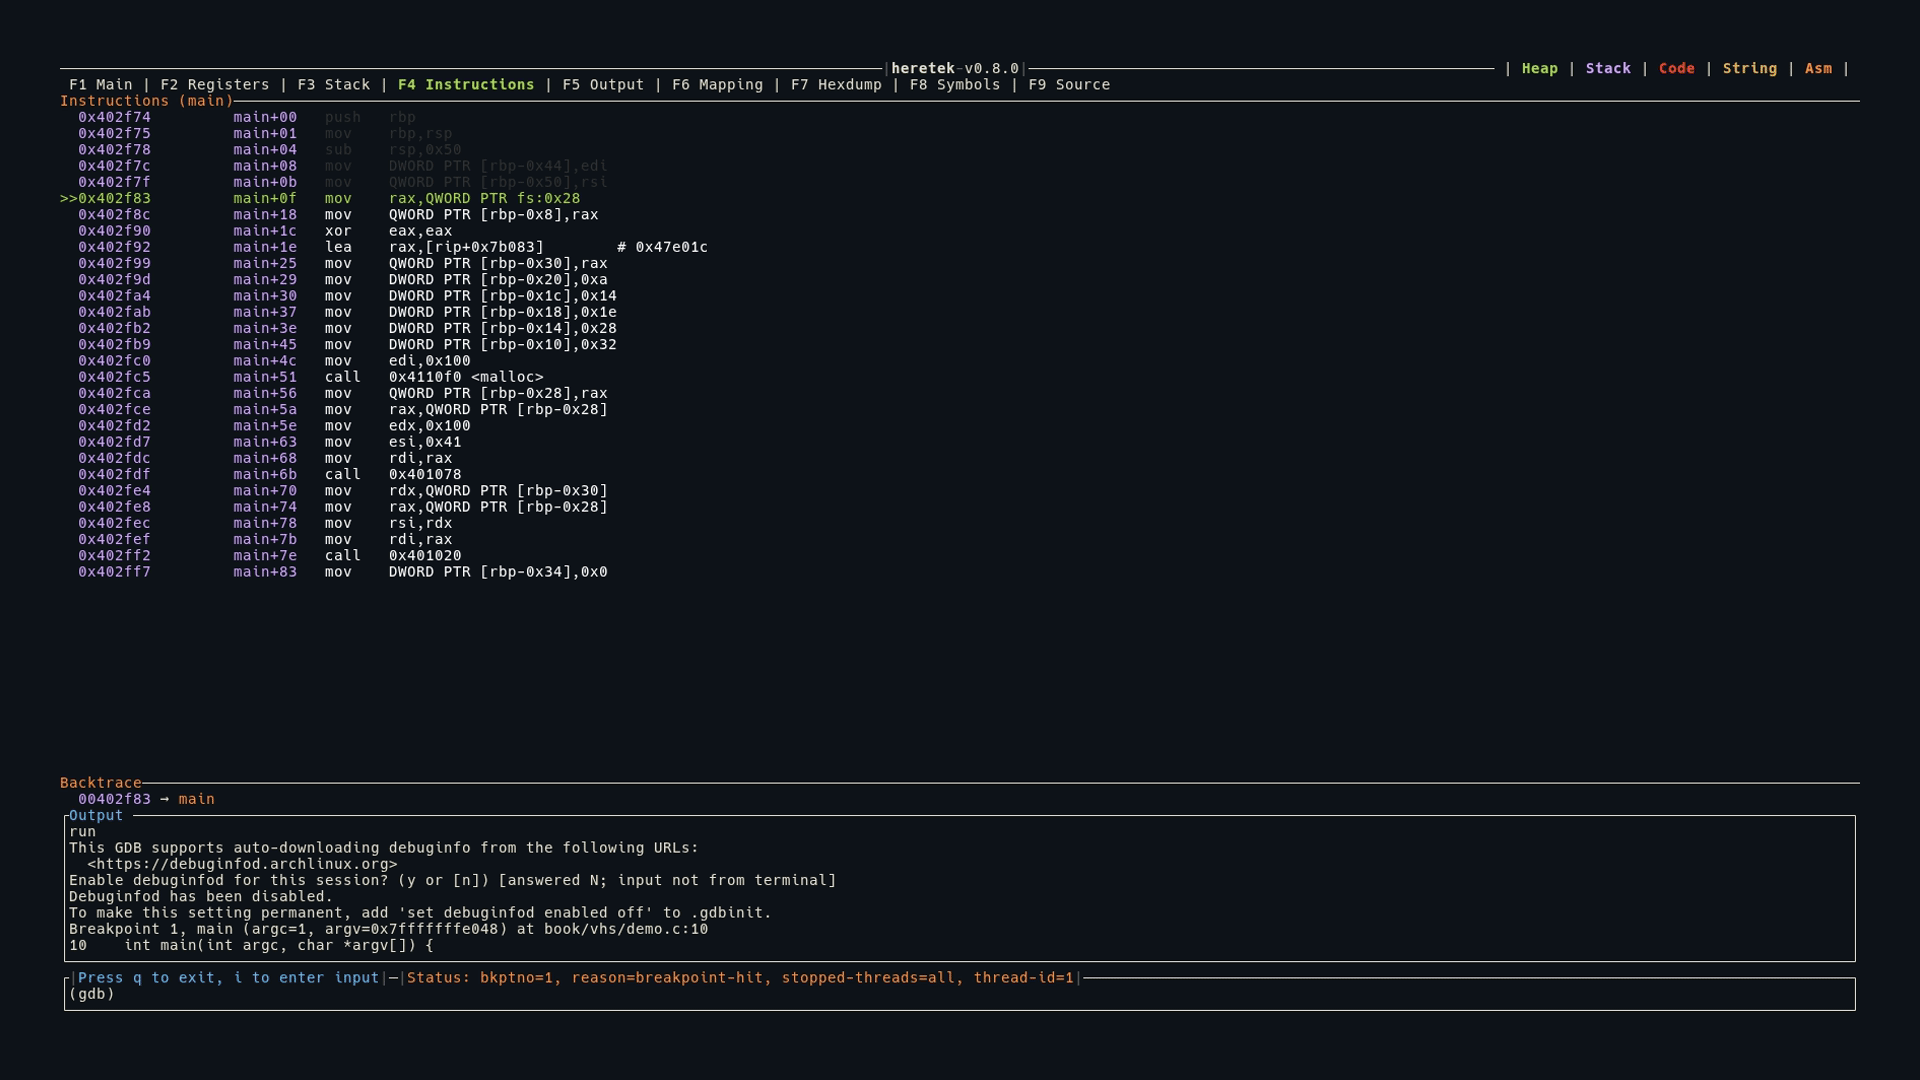Click the Backtrace panel title
This screenshot has height=1080, width=1920.
tap(100, 783)
